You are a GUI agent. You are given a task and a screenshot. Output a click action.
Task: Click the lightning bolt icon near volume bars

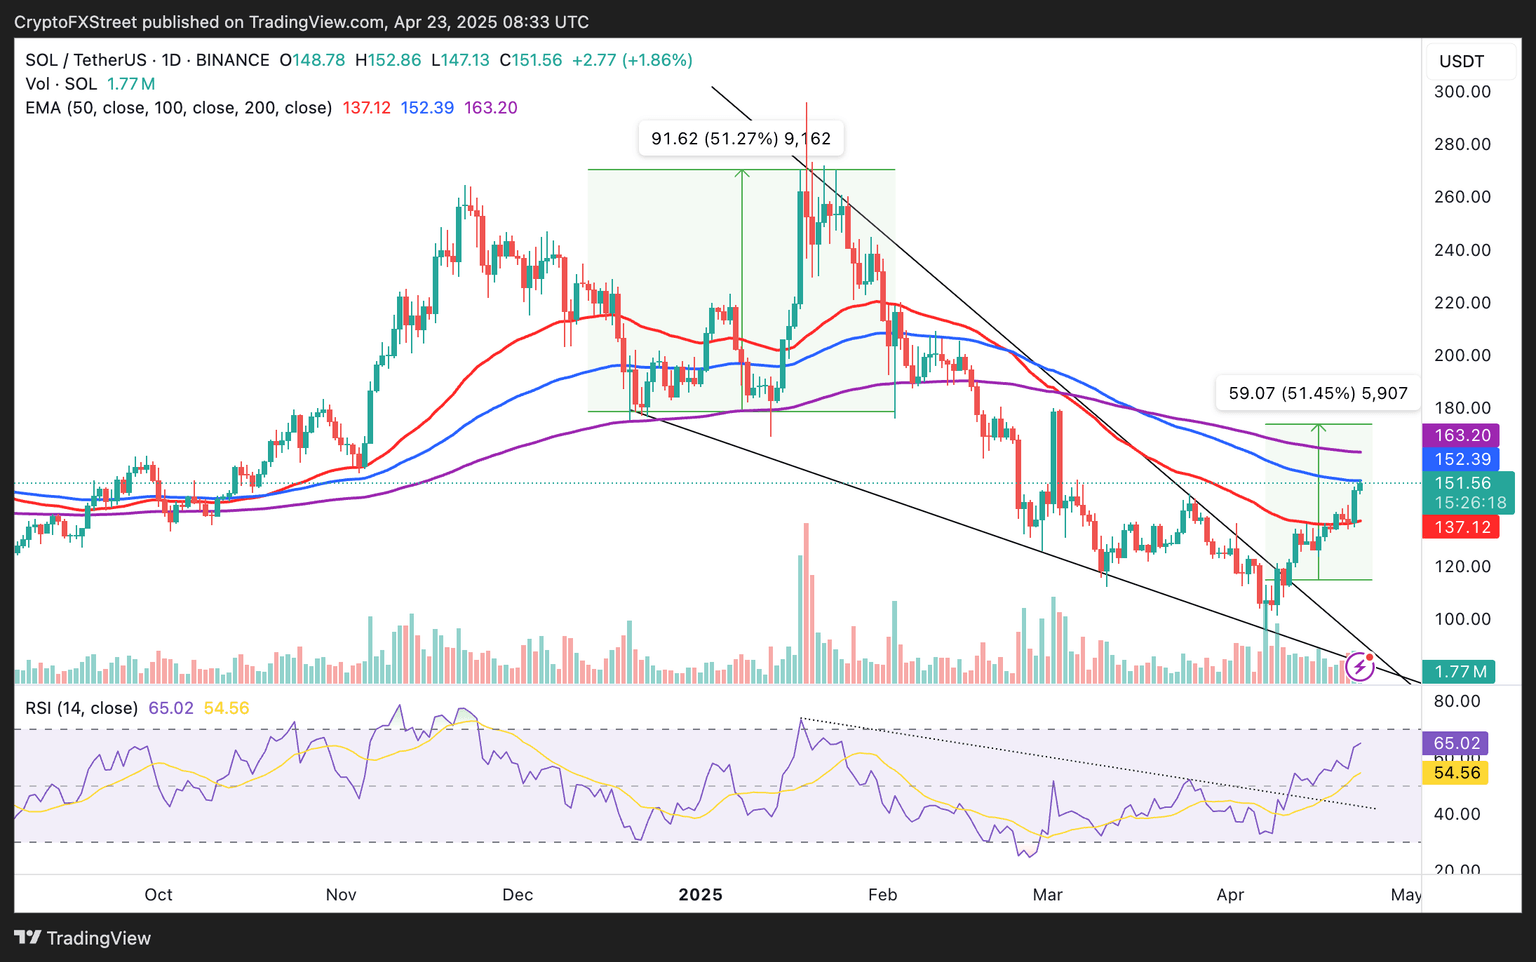tap(1359, 667)
